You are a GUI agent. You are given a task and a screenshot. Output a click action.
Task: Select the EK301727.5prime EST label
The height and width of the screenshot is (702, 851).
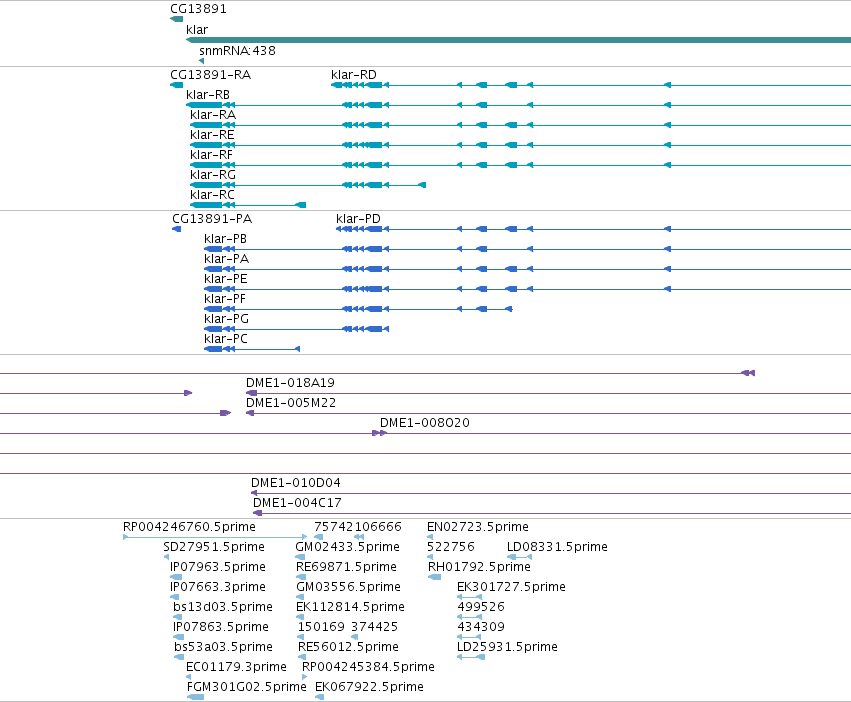[511, 587]
